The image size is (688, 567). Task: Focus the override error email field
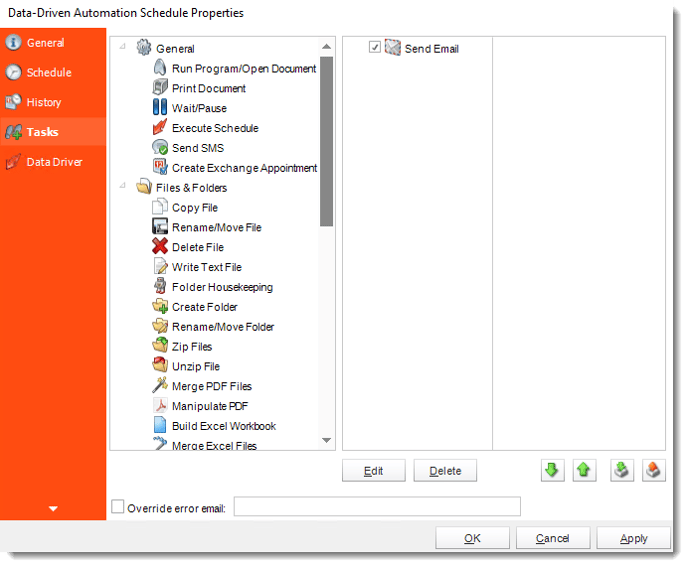[x=377, y=506]
